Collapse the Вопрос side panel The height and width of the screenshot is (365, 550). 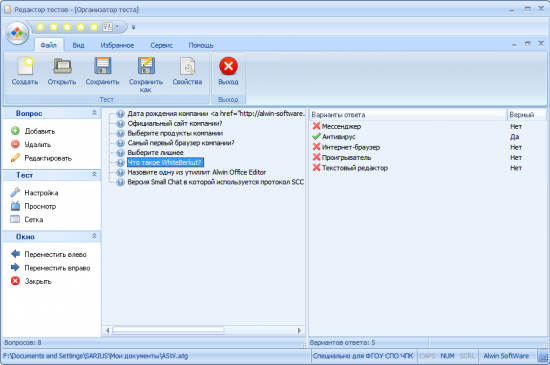94,113
